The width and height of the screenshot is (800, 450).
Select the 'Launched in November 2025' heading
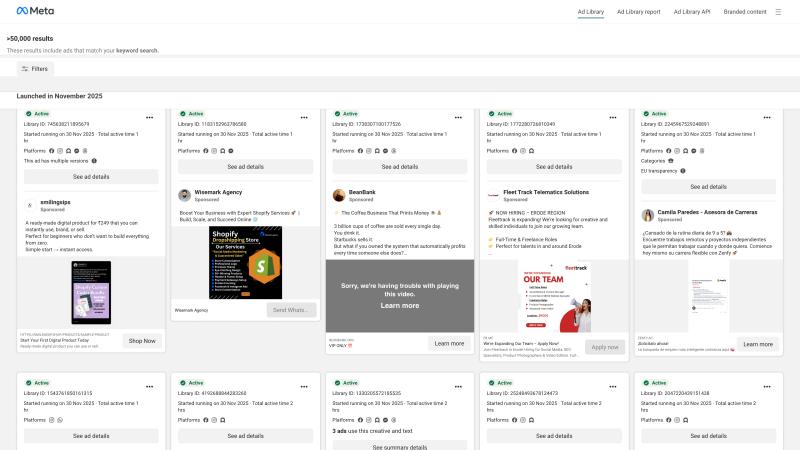[x=59, y=96]
